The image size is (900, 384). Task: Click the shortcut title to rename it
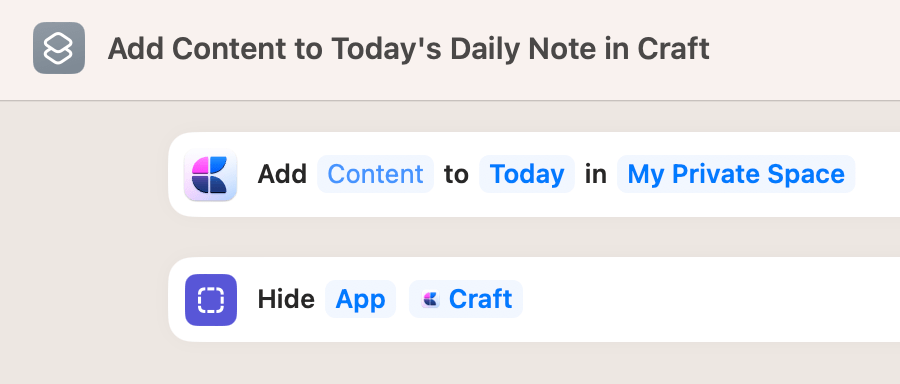[x=408, y=49]
